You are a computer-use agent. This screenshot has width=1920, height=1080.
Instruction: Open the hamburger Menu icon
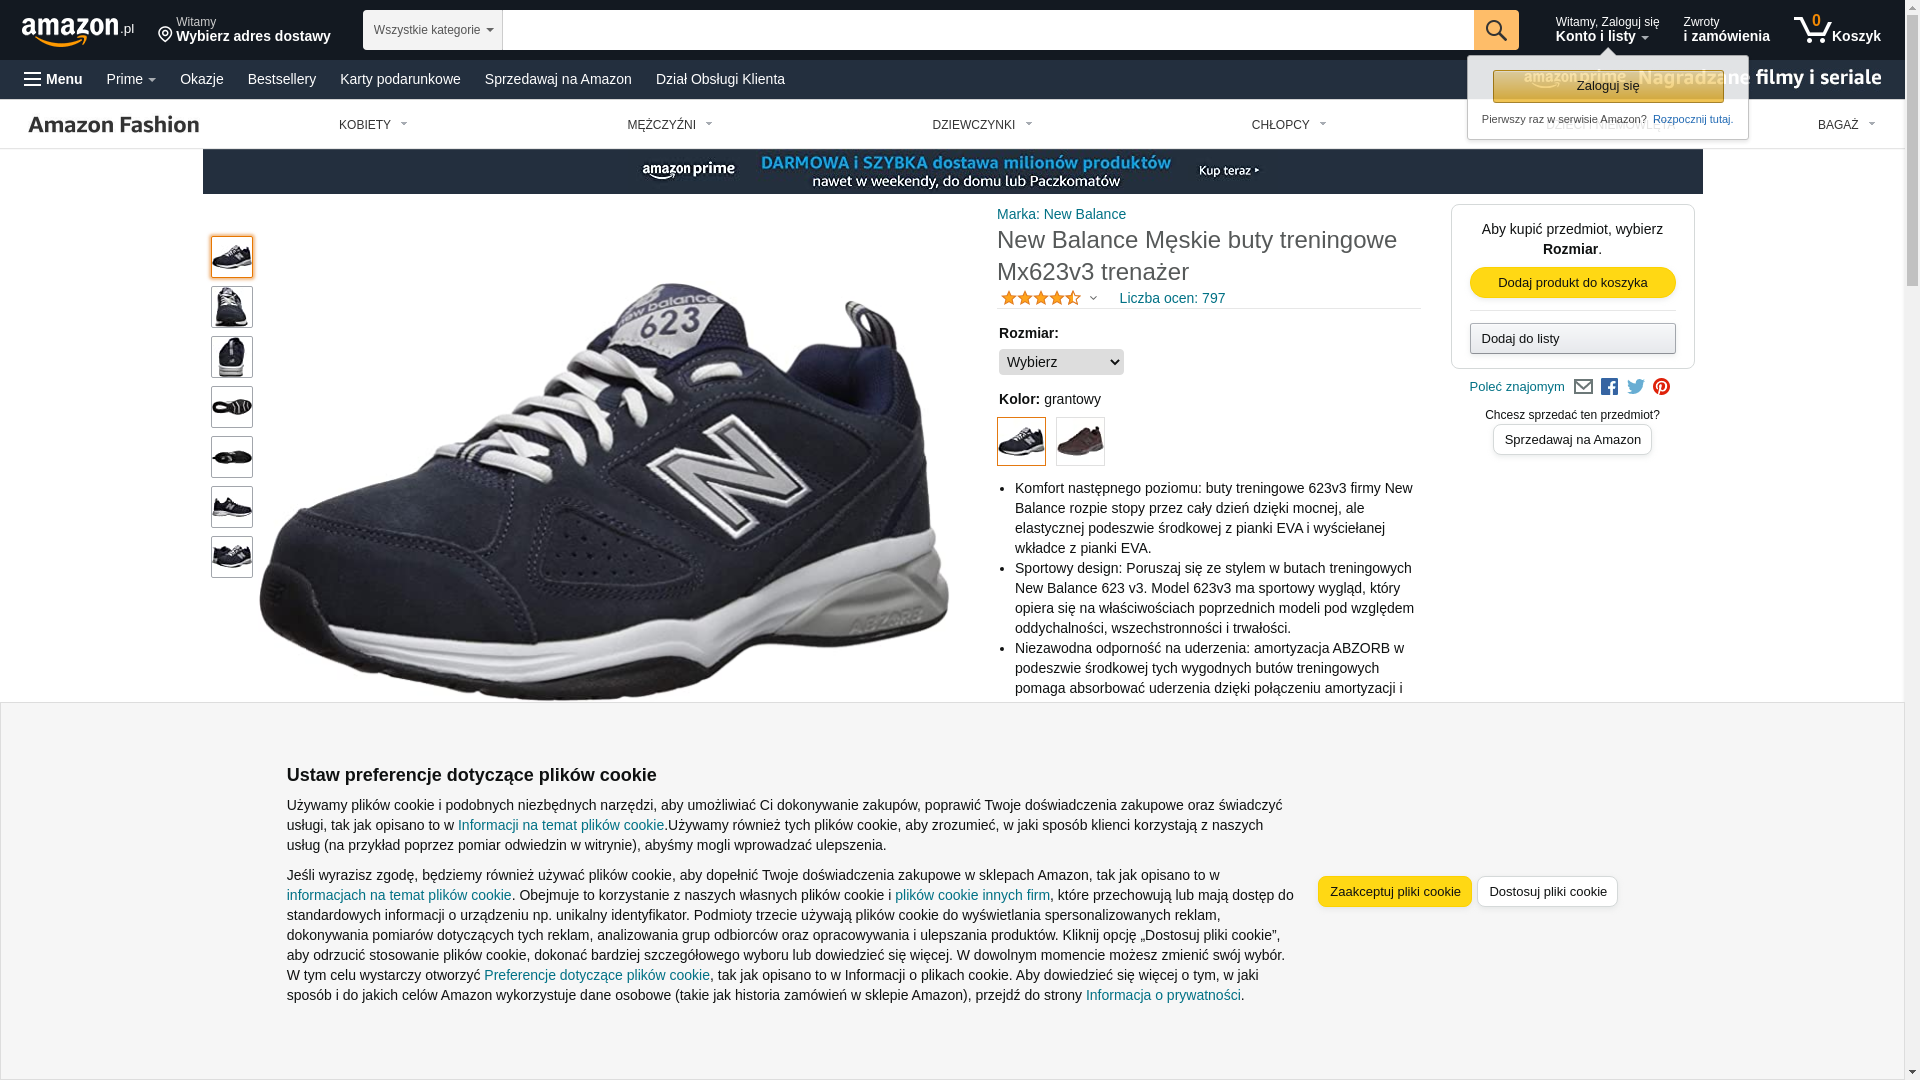53,79
